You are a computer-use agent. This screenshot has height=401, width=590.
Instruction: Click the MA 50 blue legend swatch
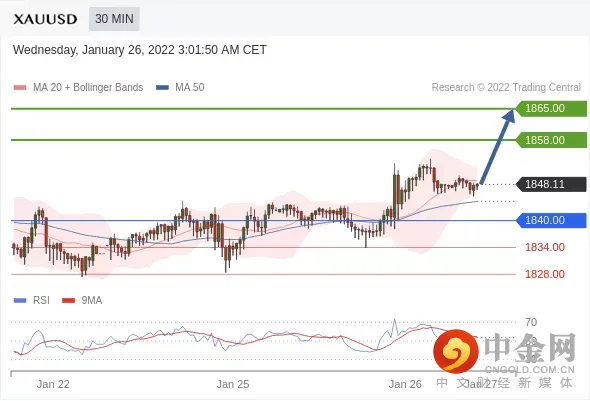[162, 88]
